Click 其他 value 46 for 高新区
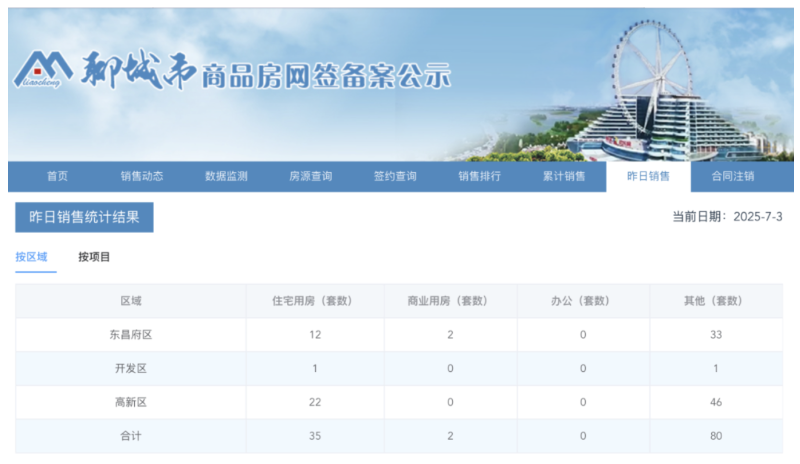Screen dimensions: 800x464 [716, 402]
